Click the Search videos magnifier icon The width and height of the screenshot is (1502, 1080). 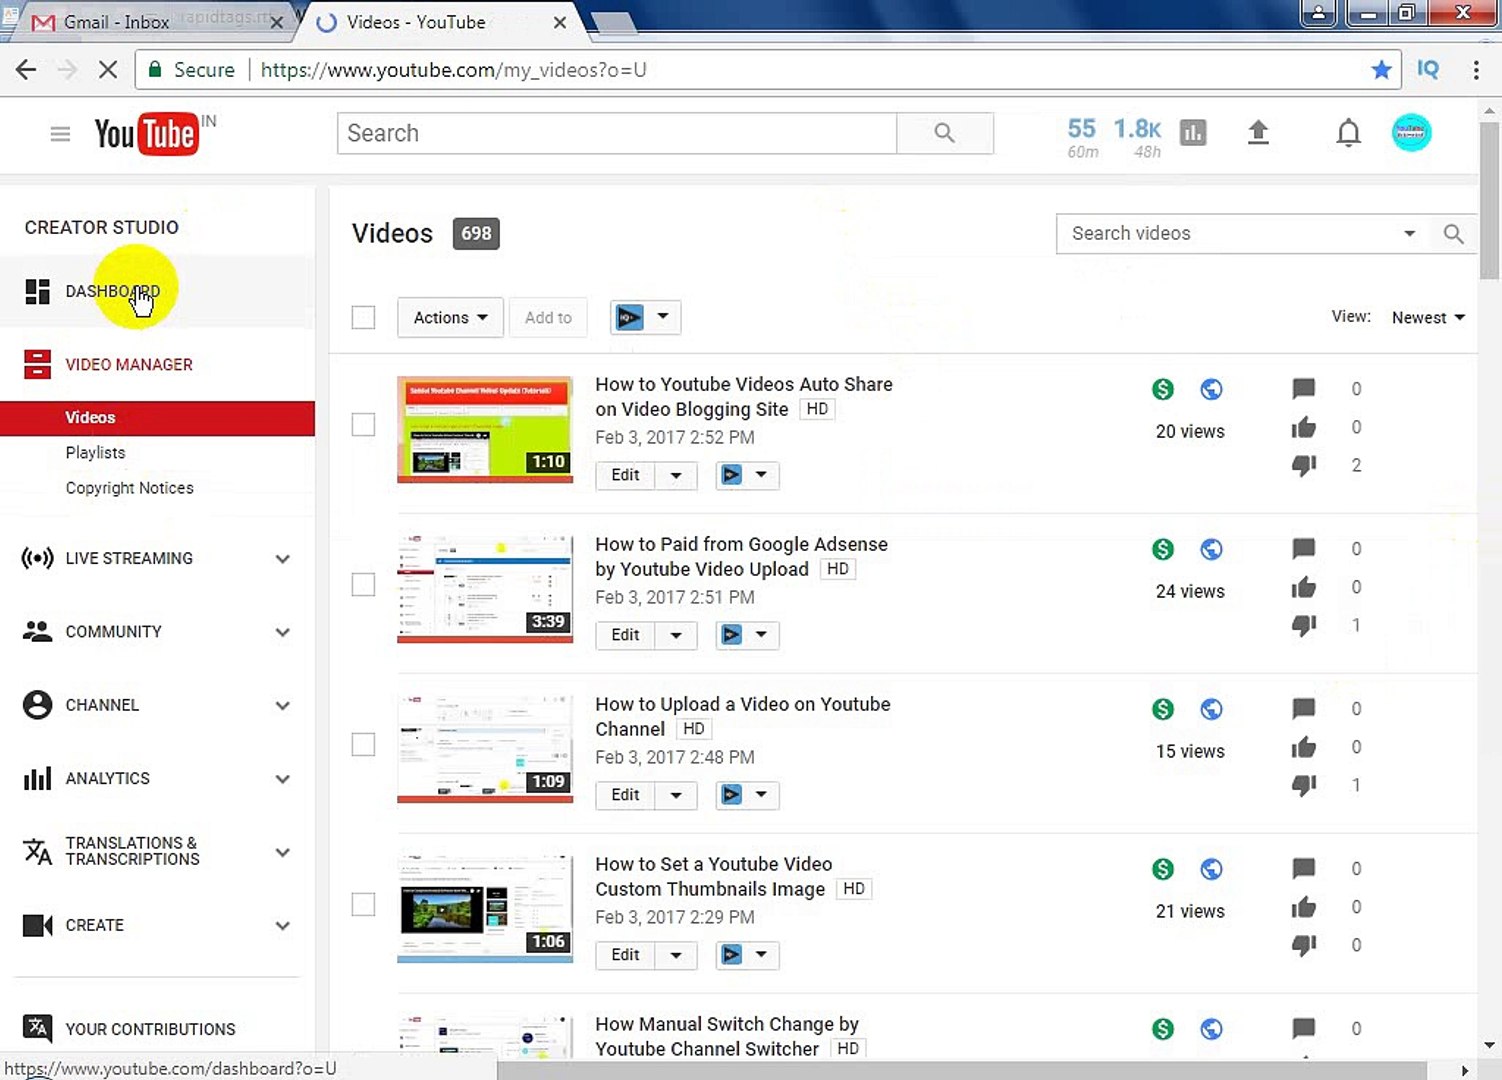click(x=1454, y=233)
